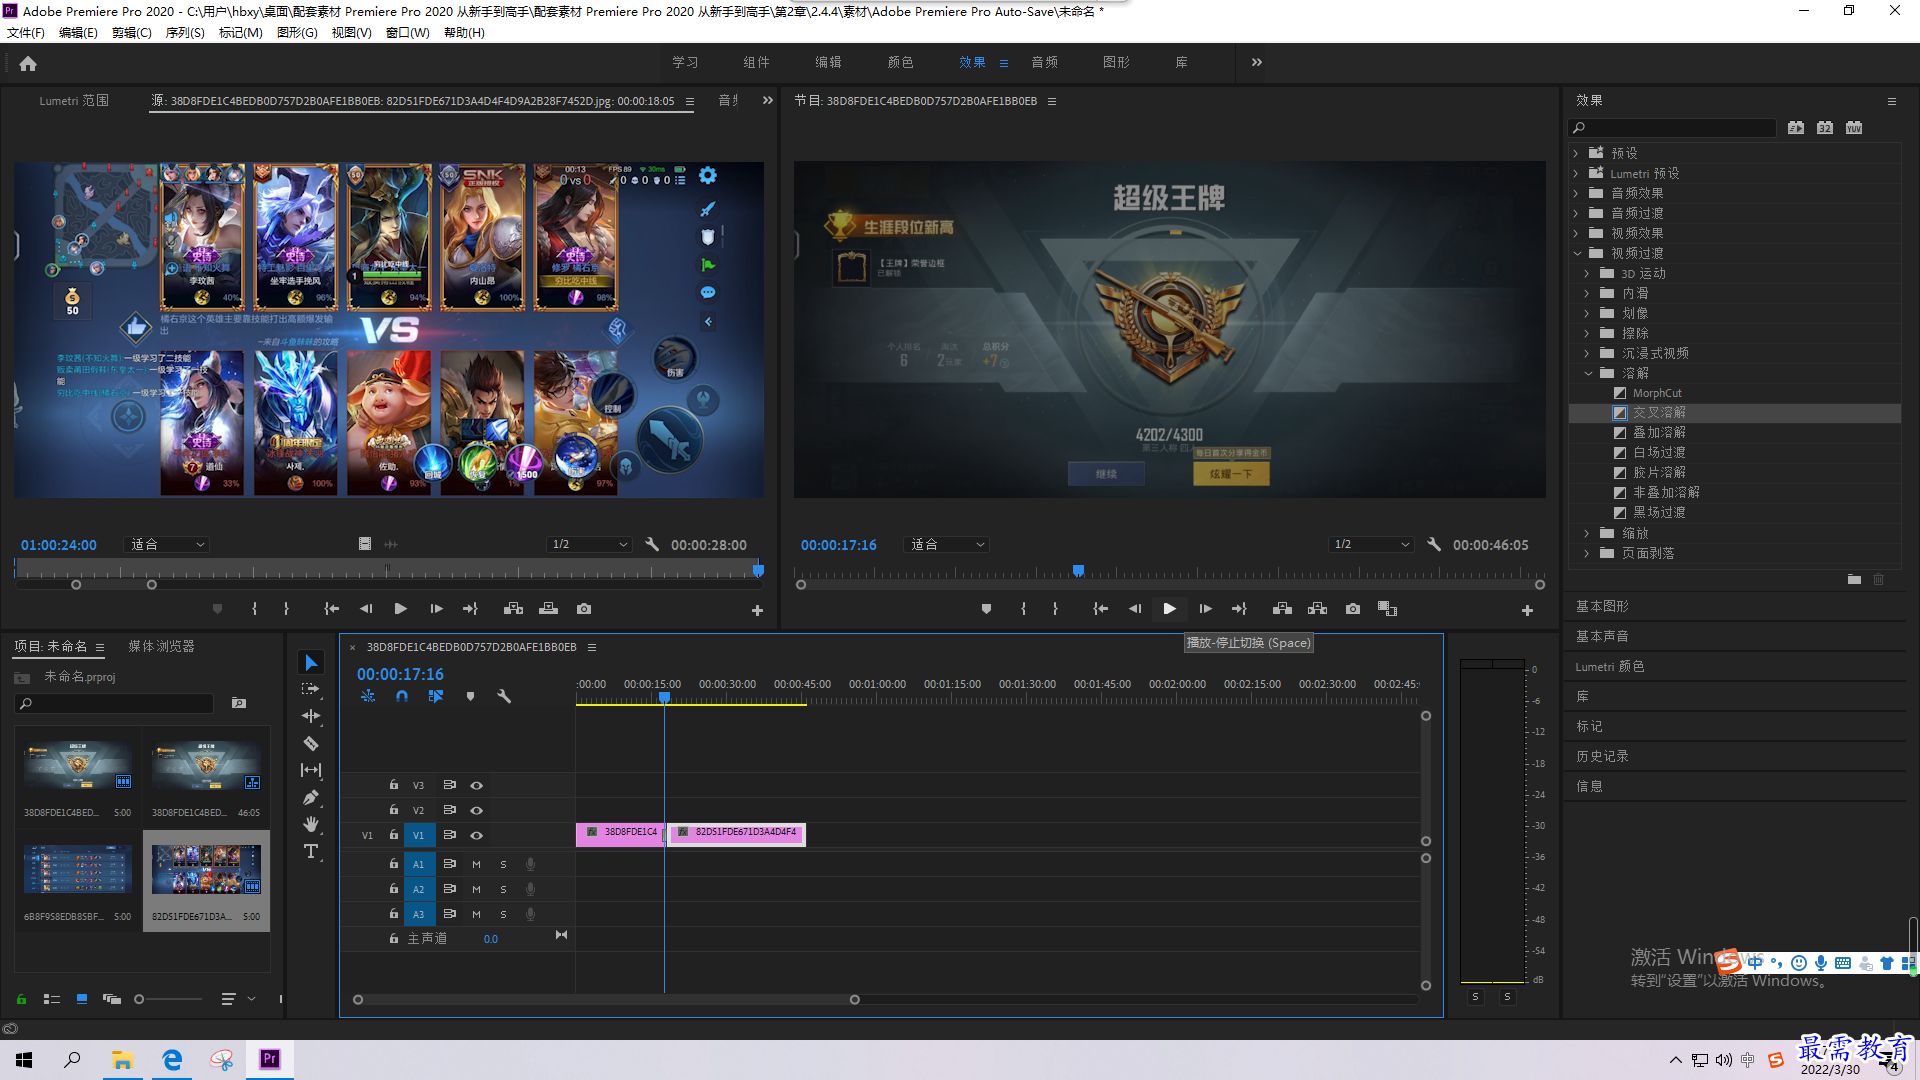This screenshot has width=1920, height=1080.
Task: Click timeline horizontal zoom scrollbar
Action: 606,999
